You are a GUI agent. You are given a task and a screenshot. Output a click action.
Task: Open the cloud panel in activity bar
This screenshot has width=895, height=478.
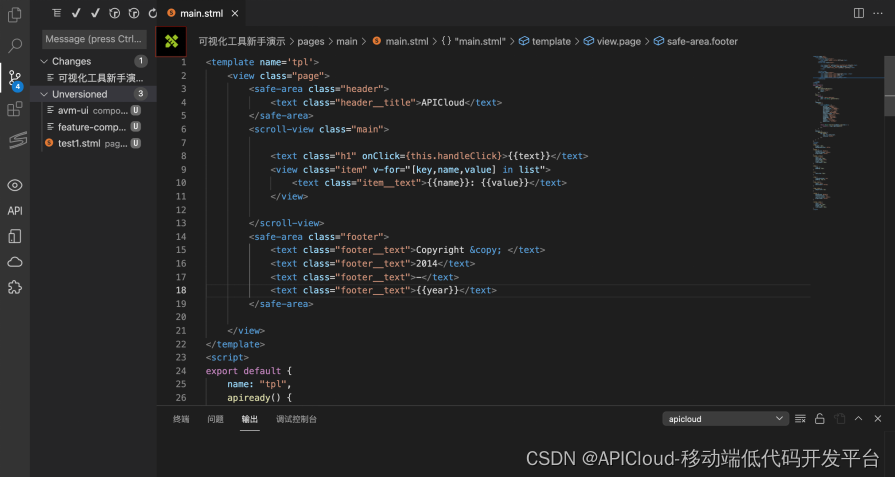pos(15,262)
